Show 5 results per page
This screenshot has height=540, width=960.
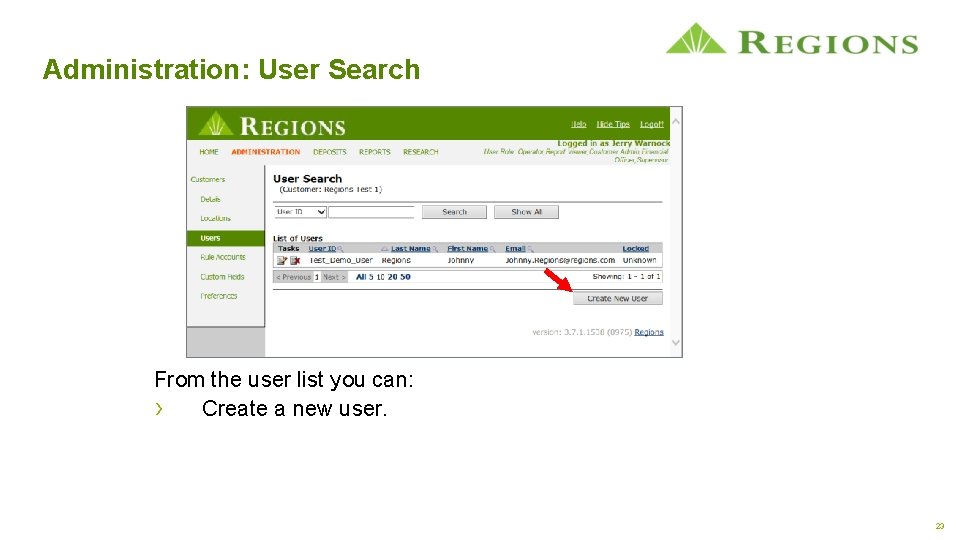point(371,277)
